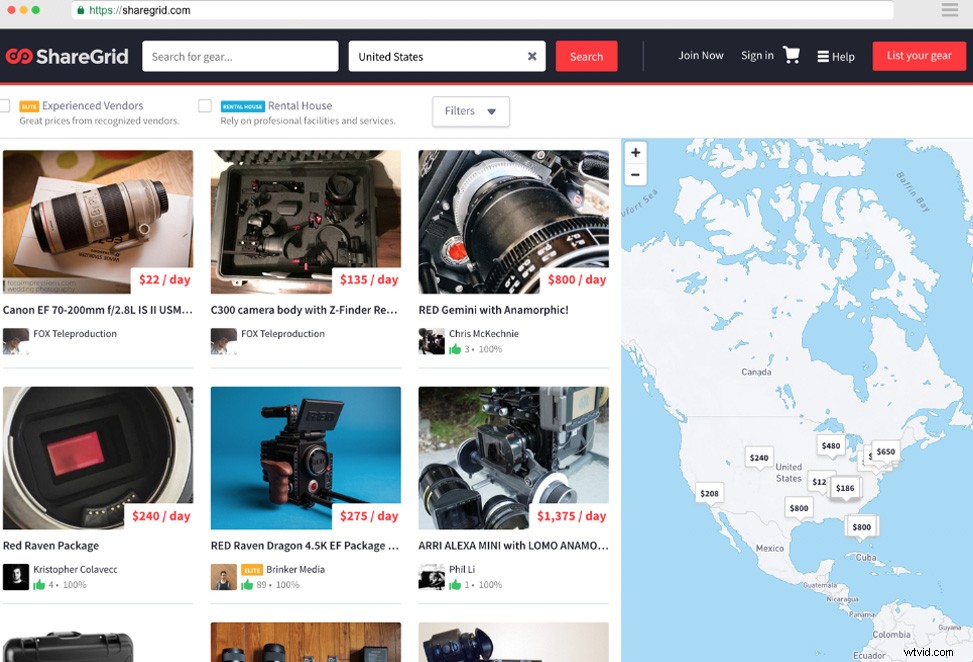Click the $240 price marker on the map
Viewport: 973px width, 662px height.
759,457
